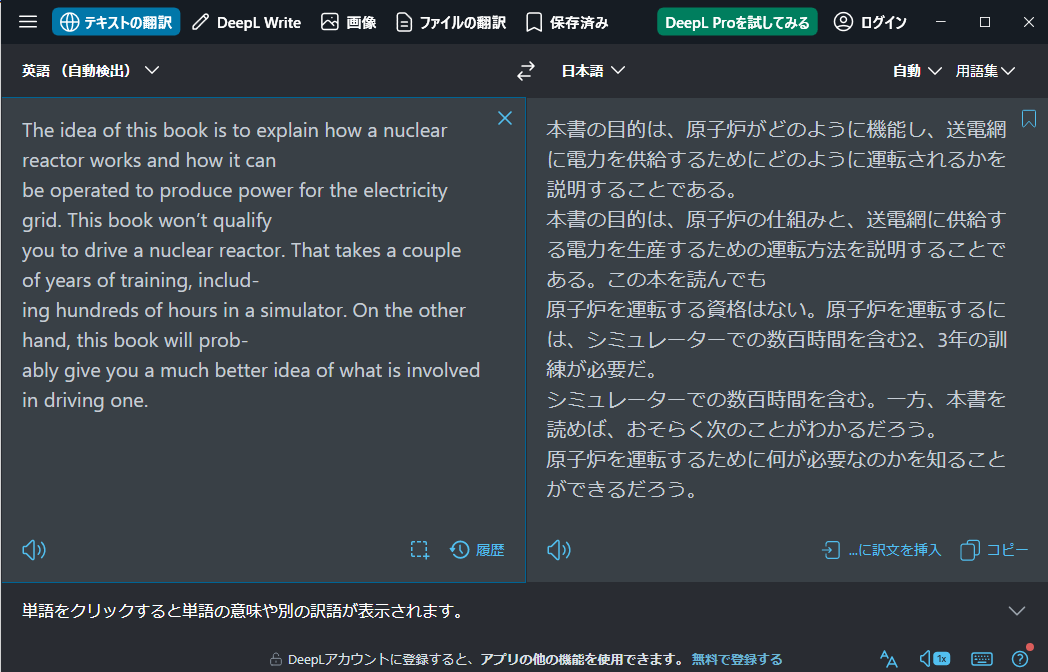Viewport: 1048px width, 672px height.
Task: Play source text audio speaker
Action: (x=33, y=550)
